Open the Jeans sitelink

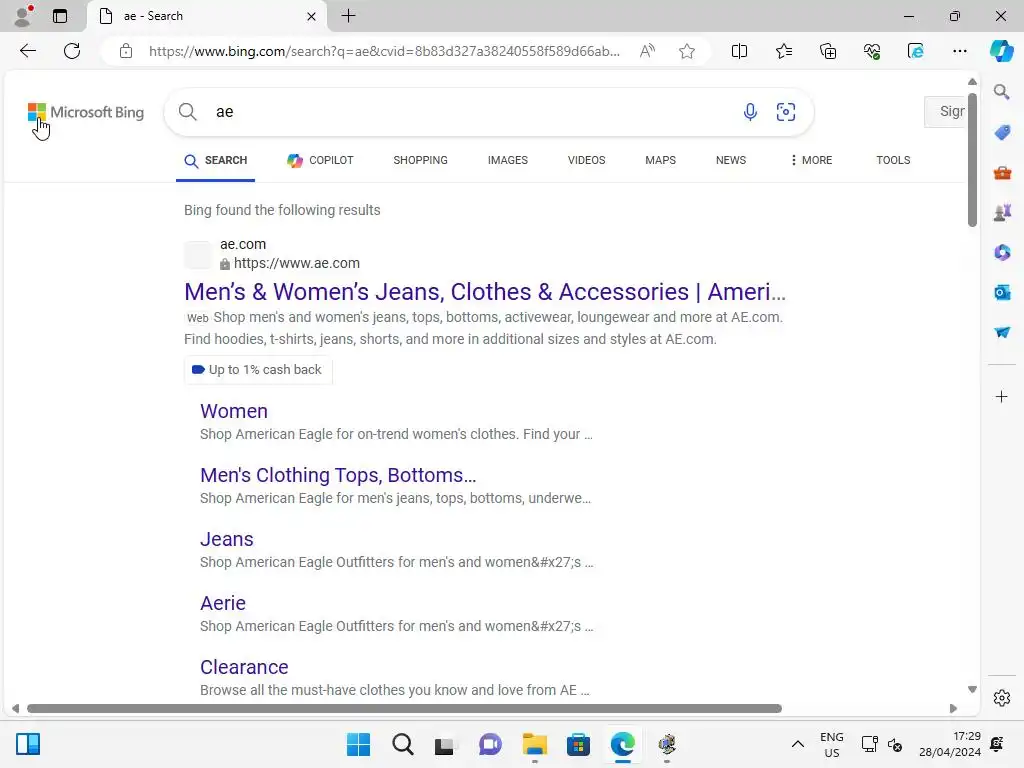coord(226,539)
